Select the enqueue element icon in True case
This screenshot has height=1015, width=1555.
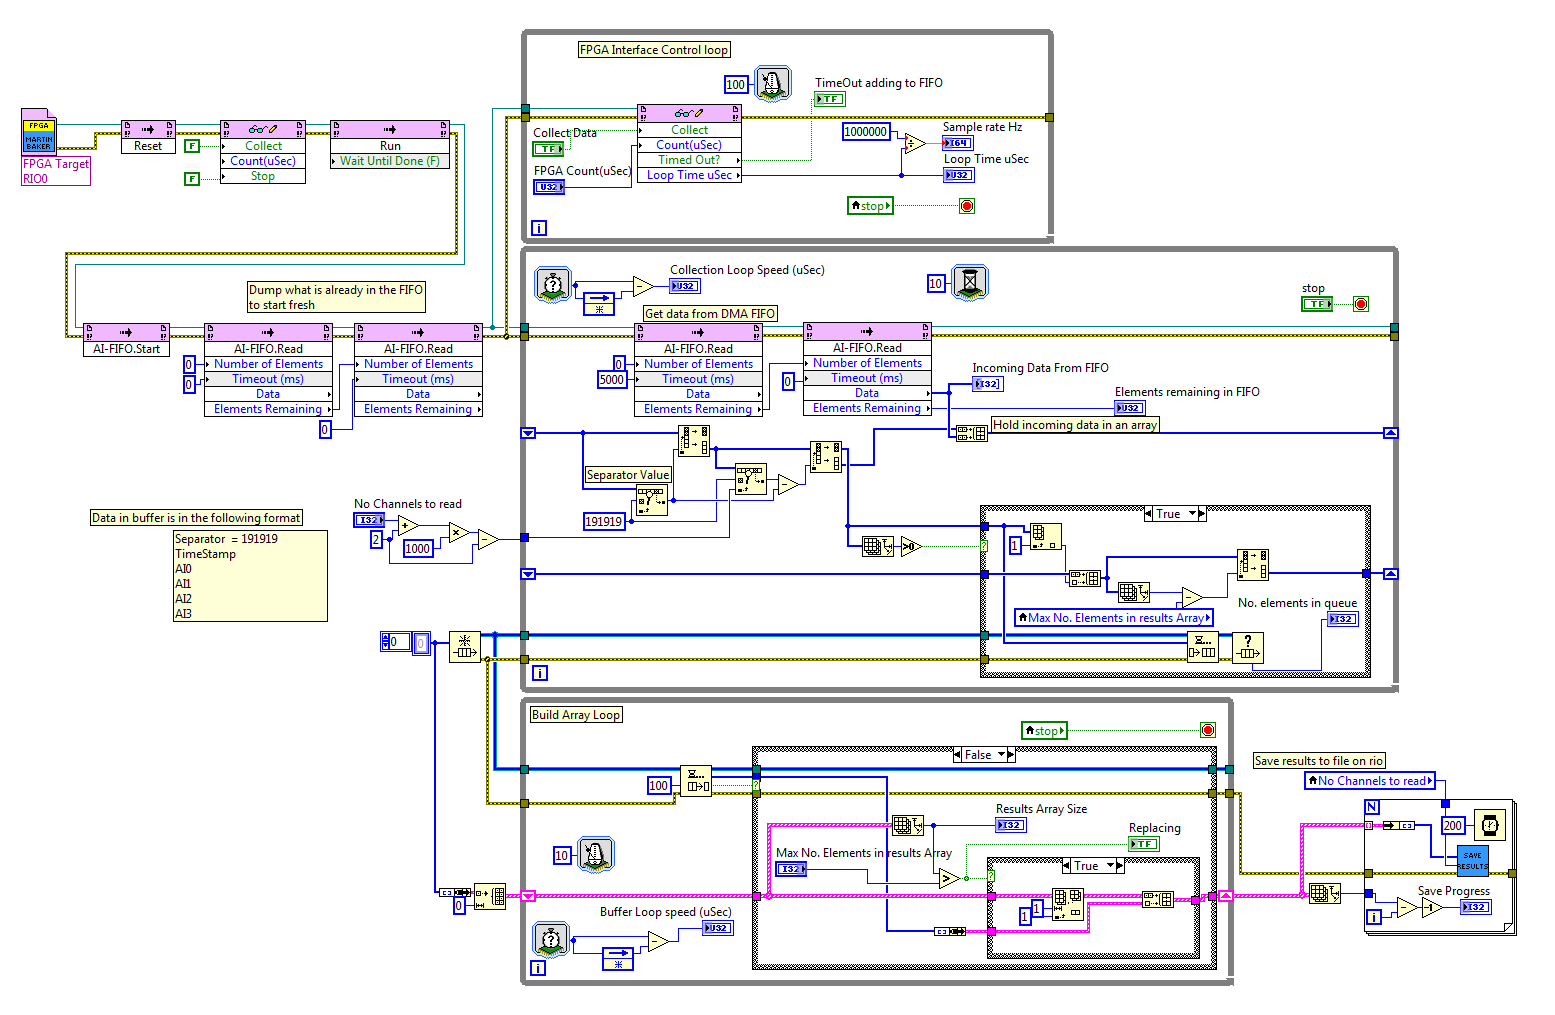click(1202, 647)
